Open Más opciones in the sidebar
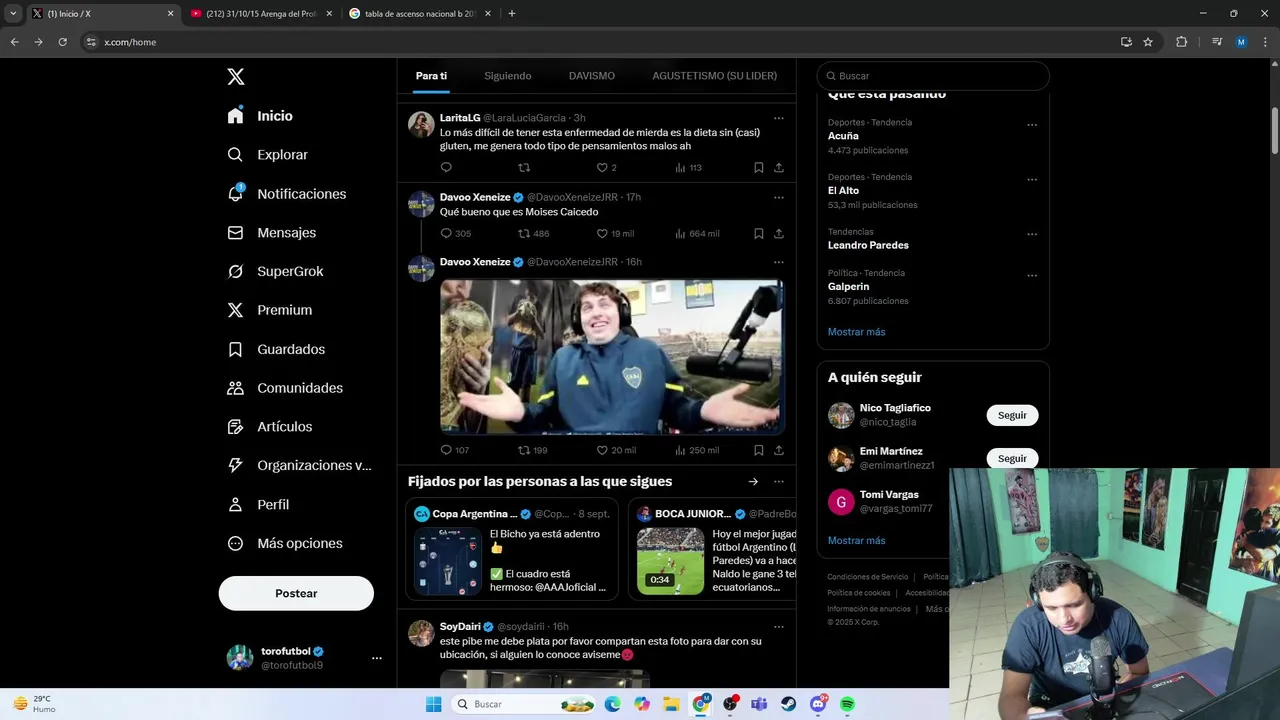 tap(285, 543)
